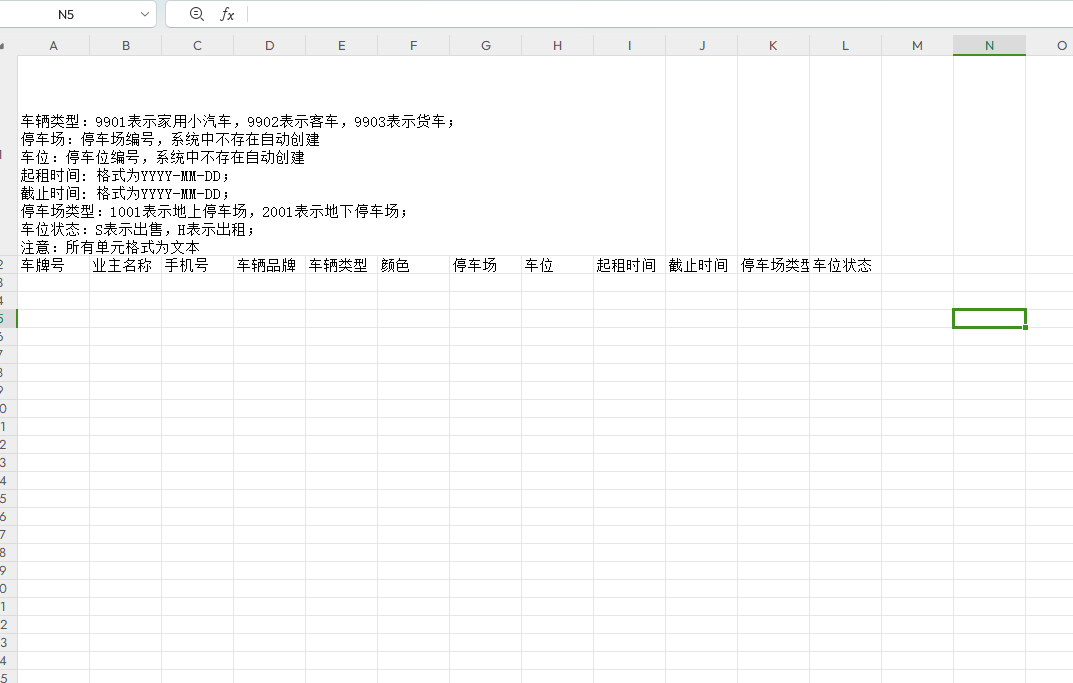Viewport: 1073px width, 683px height.
Task: Select column N header
Action: (x=989, y=46)
